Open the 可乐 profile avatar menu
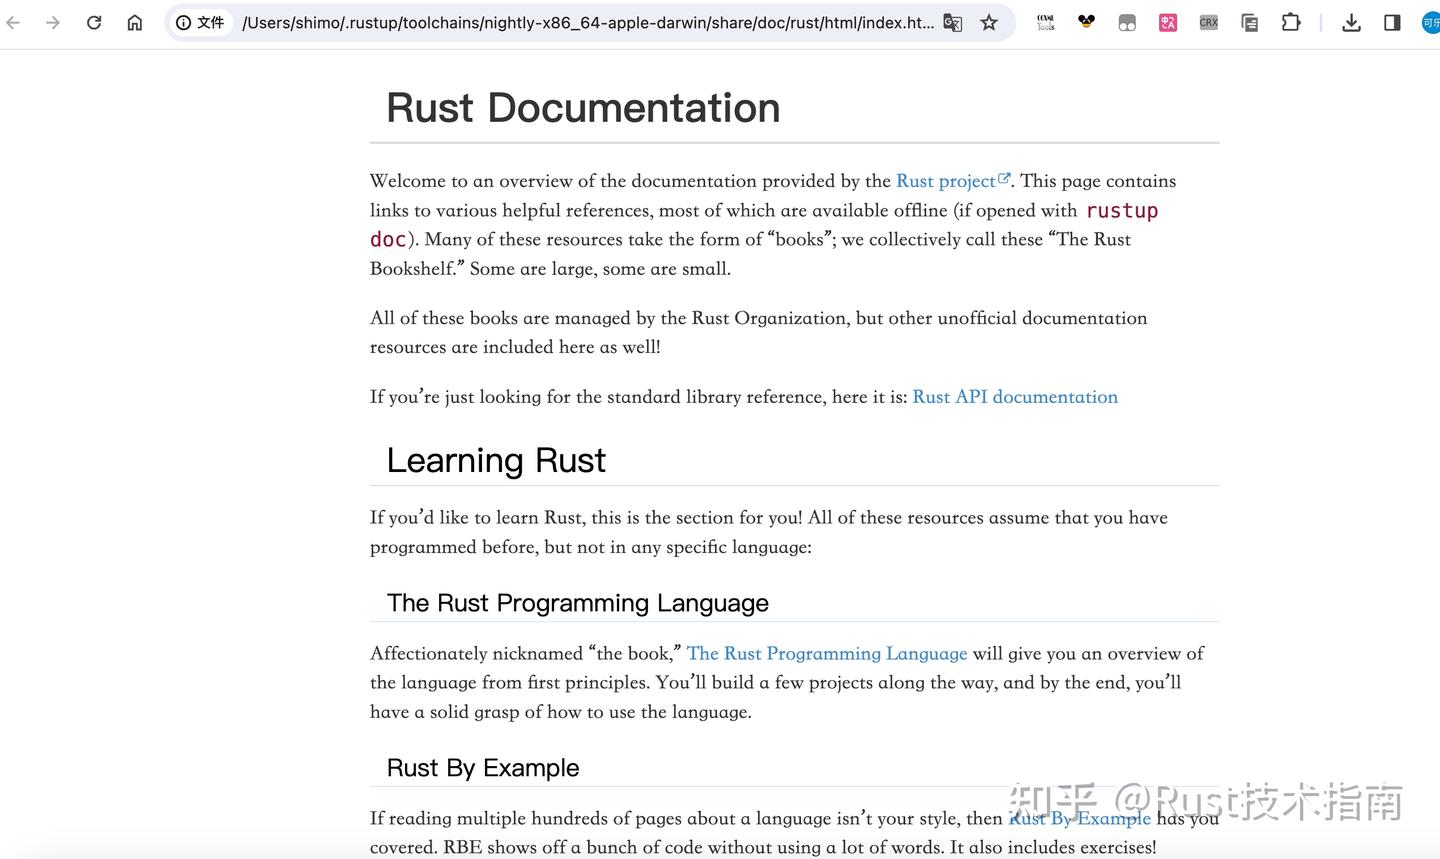1440x859 pixels. click(x=1430, y=22)
